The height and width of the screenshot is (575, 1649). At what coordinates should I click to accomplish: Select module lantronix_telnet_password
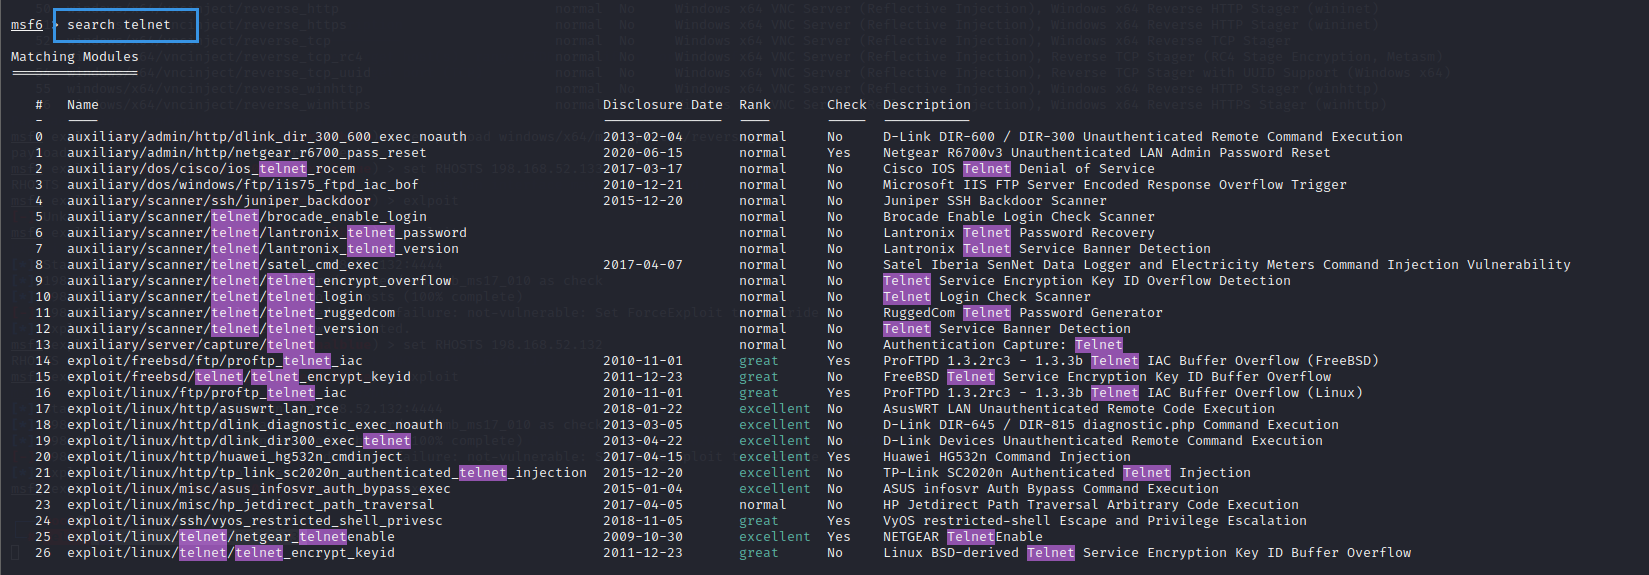pyautogui.click(x=267, y=233)
